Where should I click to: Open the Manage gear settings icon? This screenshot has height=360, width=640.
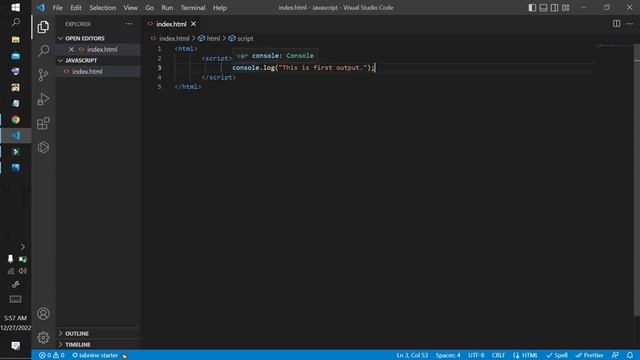point(43,337)
